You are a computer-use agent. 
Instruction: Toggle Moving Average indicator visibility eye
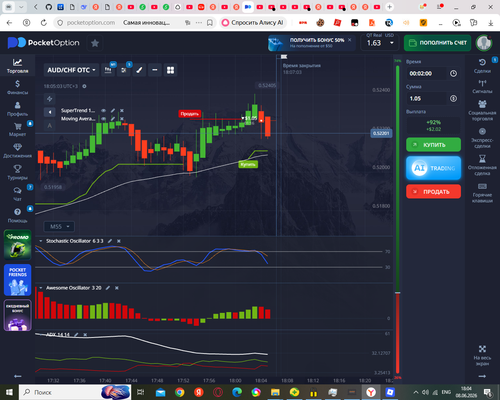click(x=104, y=118)
